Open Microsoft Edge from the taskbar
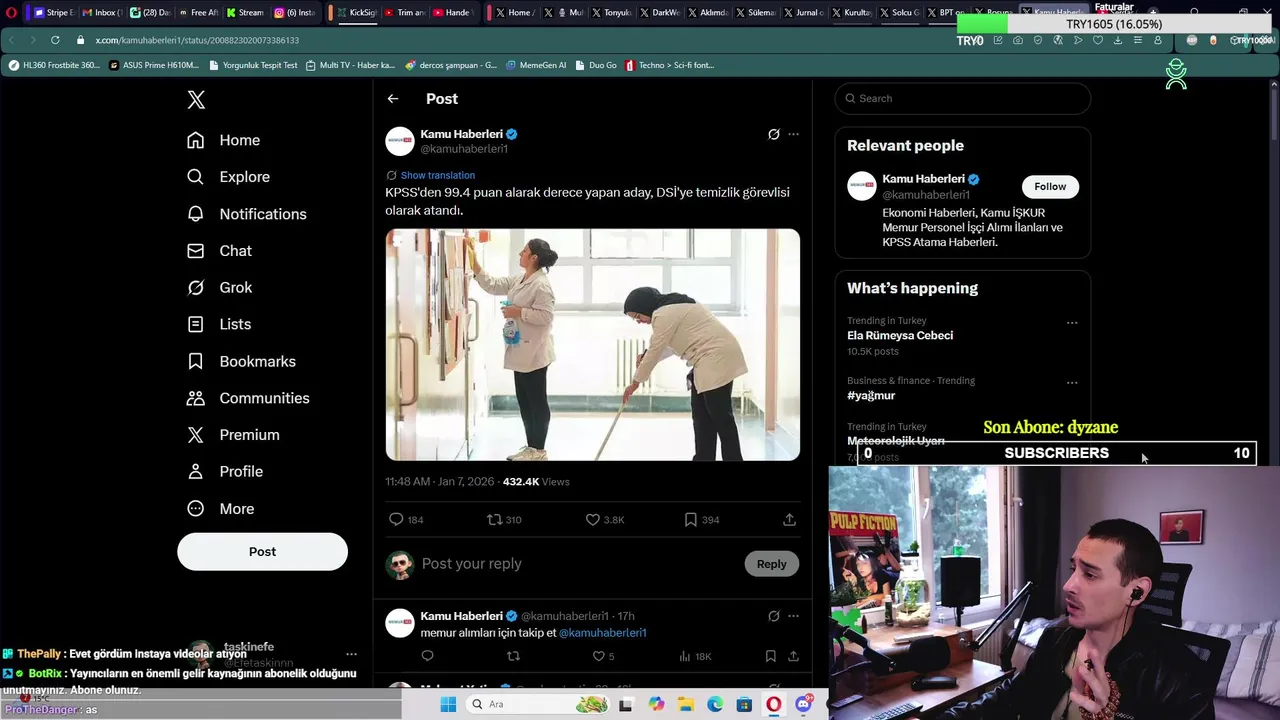Image resolution: width=1280 pixels, height=720 pixels. click(715, 705)
